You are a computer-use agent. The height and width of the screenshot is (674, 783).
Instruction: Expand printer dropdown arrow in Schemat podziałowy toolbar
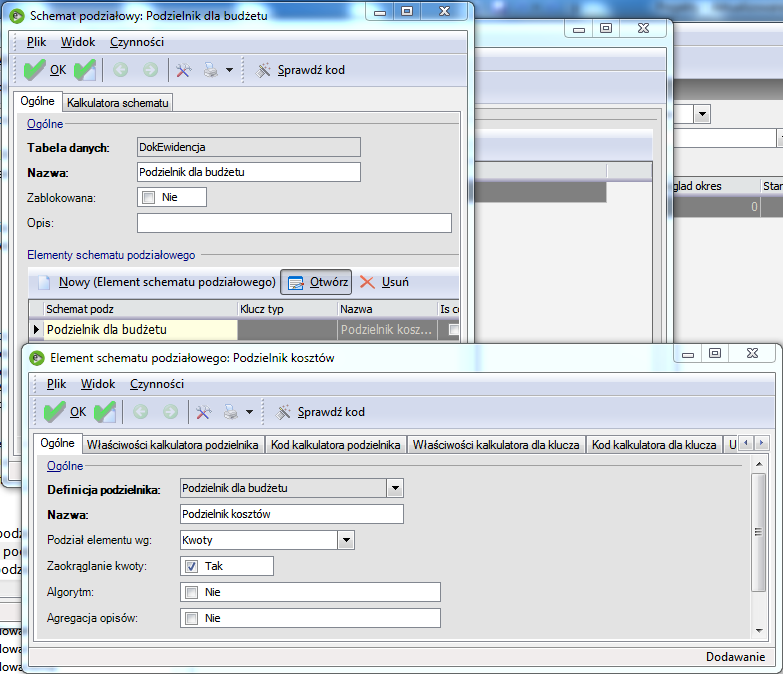pyautogui.click(x=229, y=70)
